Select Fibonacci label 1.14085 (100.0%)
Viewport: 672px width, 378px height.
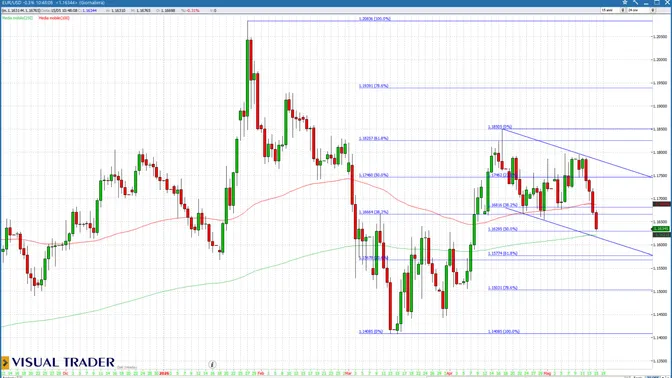point(504,331)
